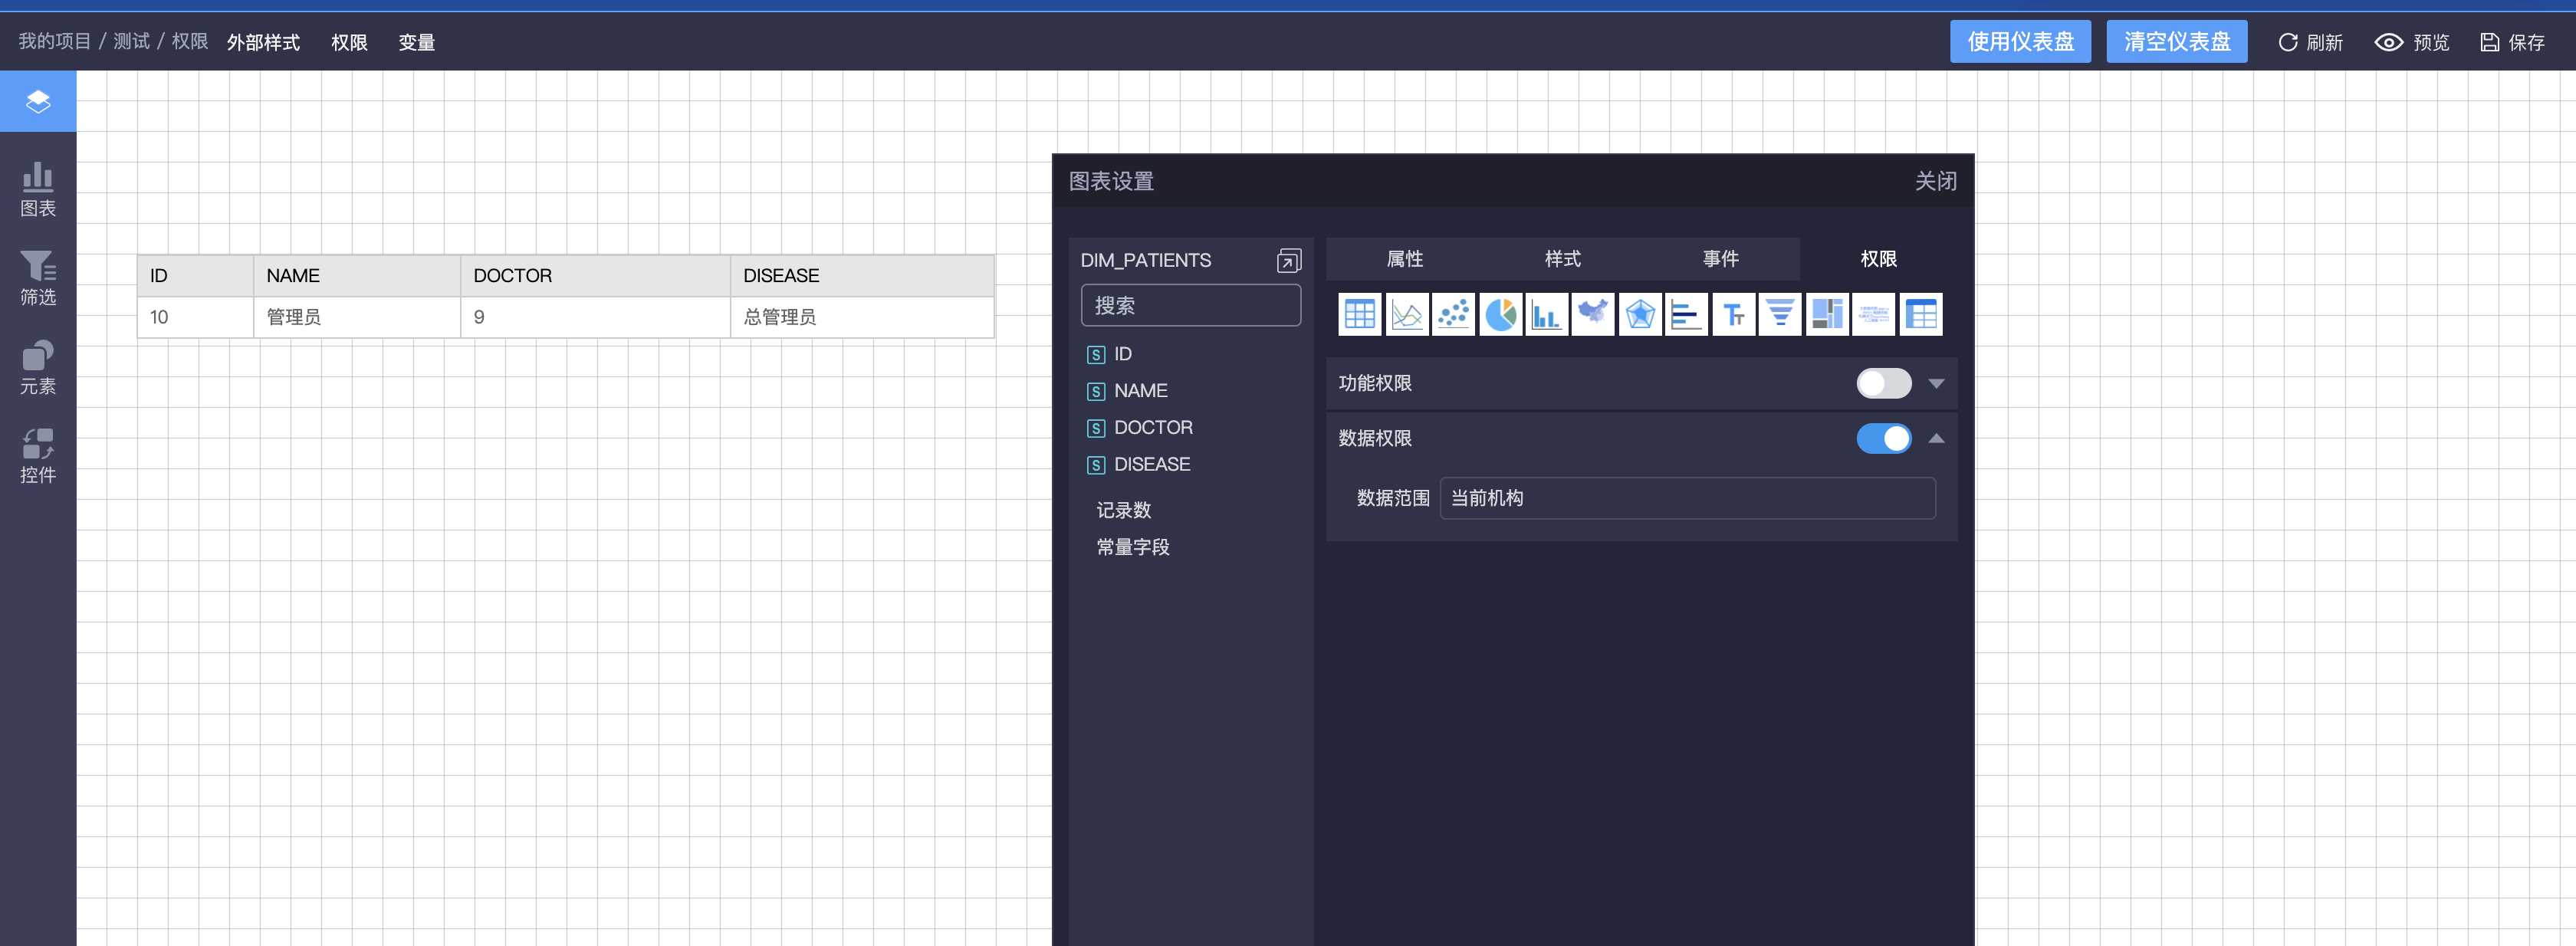The height and width of the screenshot is (946, 2576).
Task: Select the pie chart type
Action: [x=1500, y=314]
